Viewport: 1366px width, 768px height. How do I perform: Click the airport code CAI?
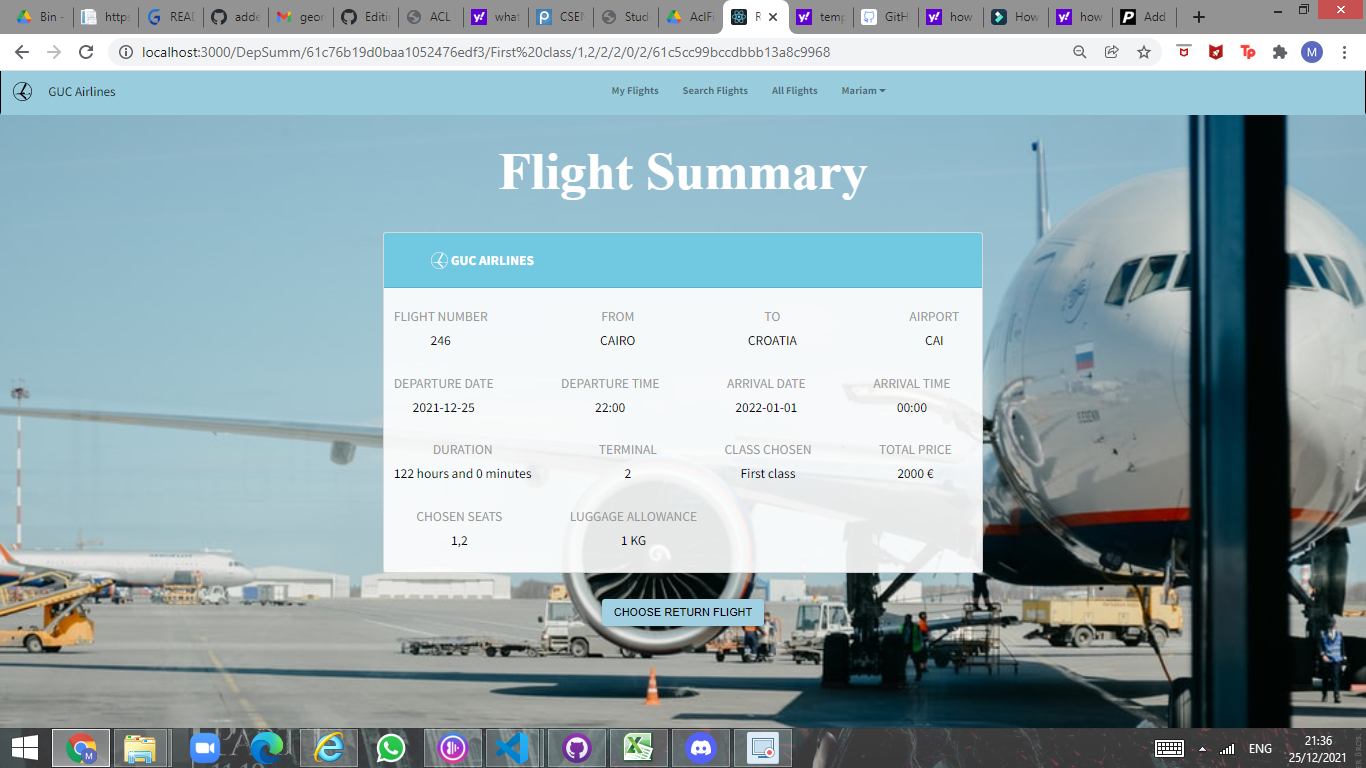point(934,341)
